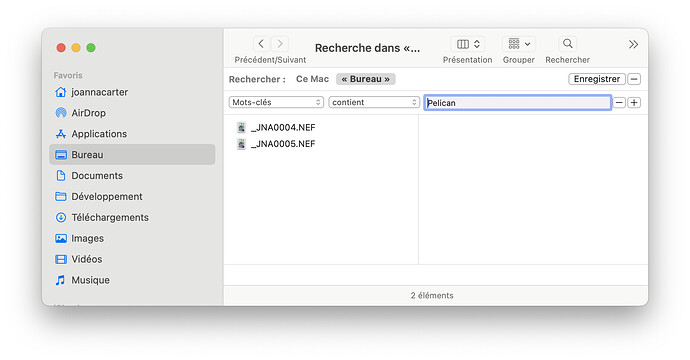This screenshot has height=360, width=690.
Task: Zoom the window with green button
Action: tap(91, 48)
